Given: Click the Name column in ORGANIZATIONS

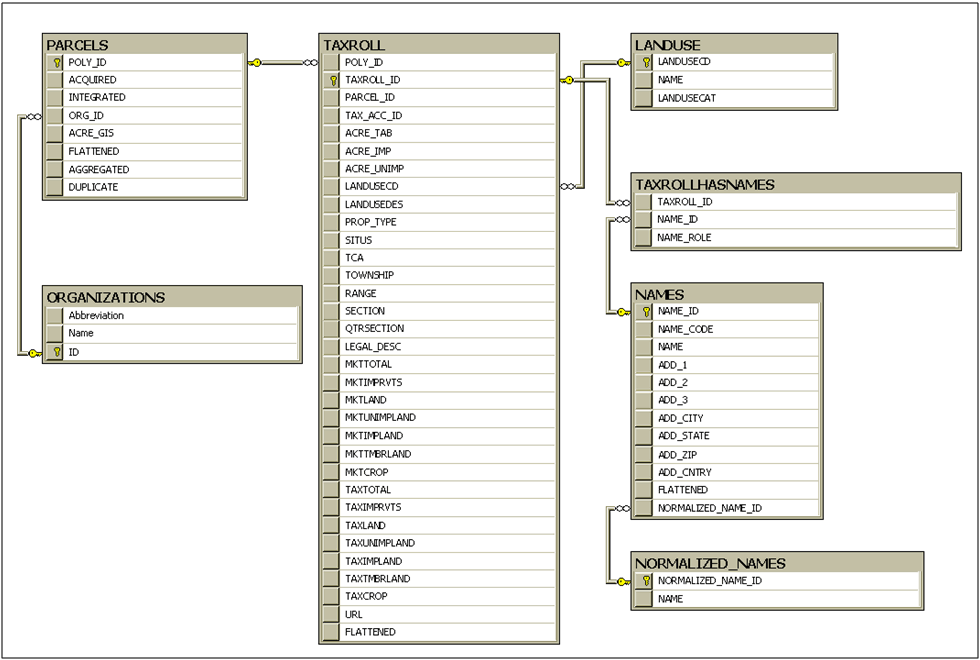Looking at the screenshot, I should point(172,333).
